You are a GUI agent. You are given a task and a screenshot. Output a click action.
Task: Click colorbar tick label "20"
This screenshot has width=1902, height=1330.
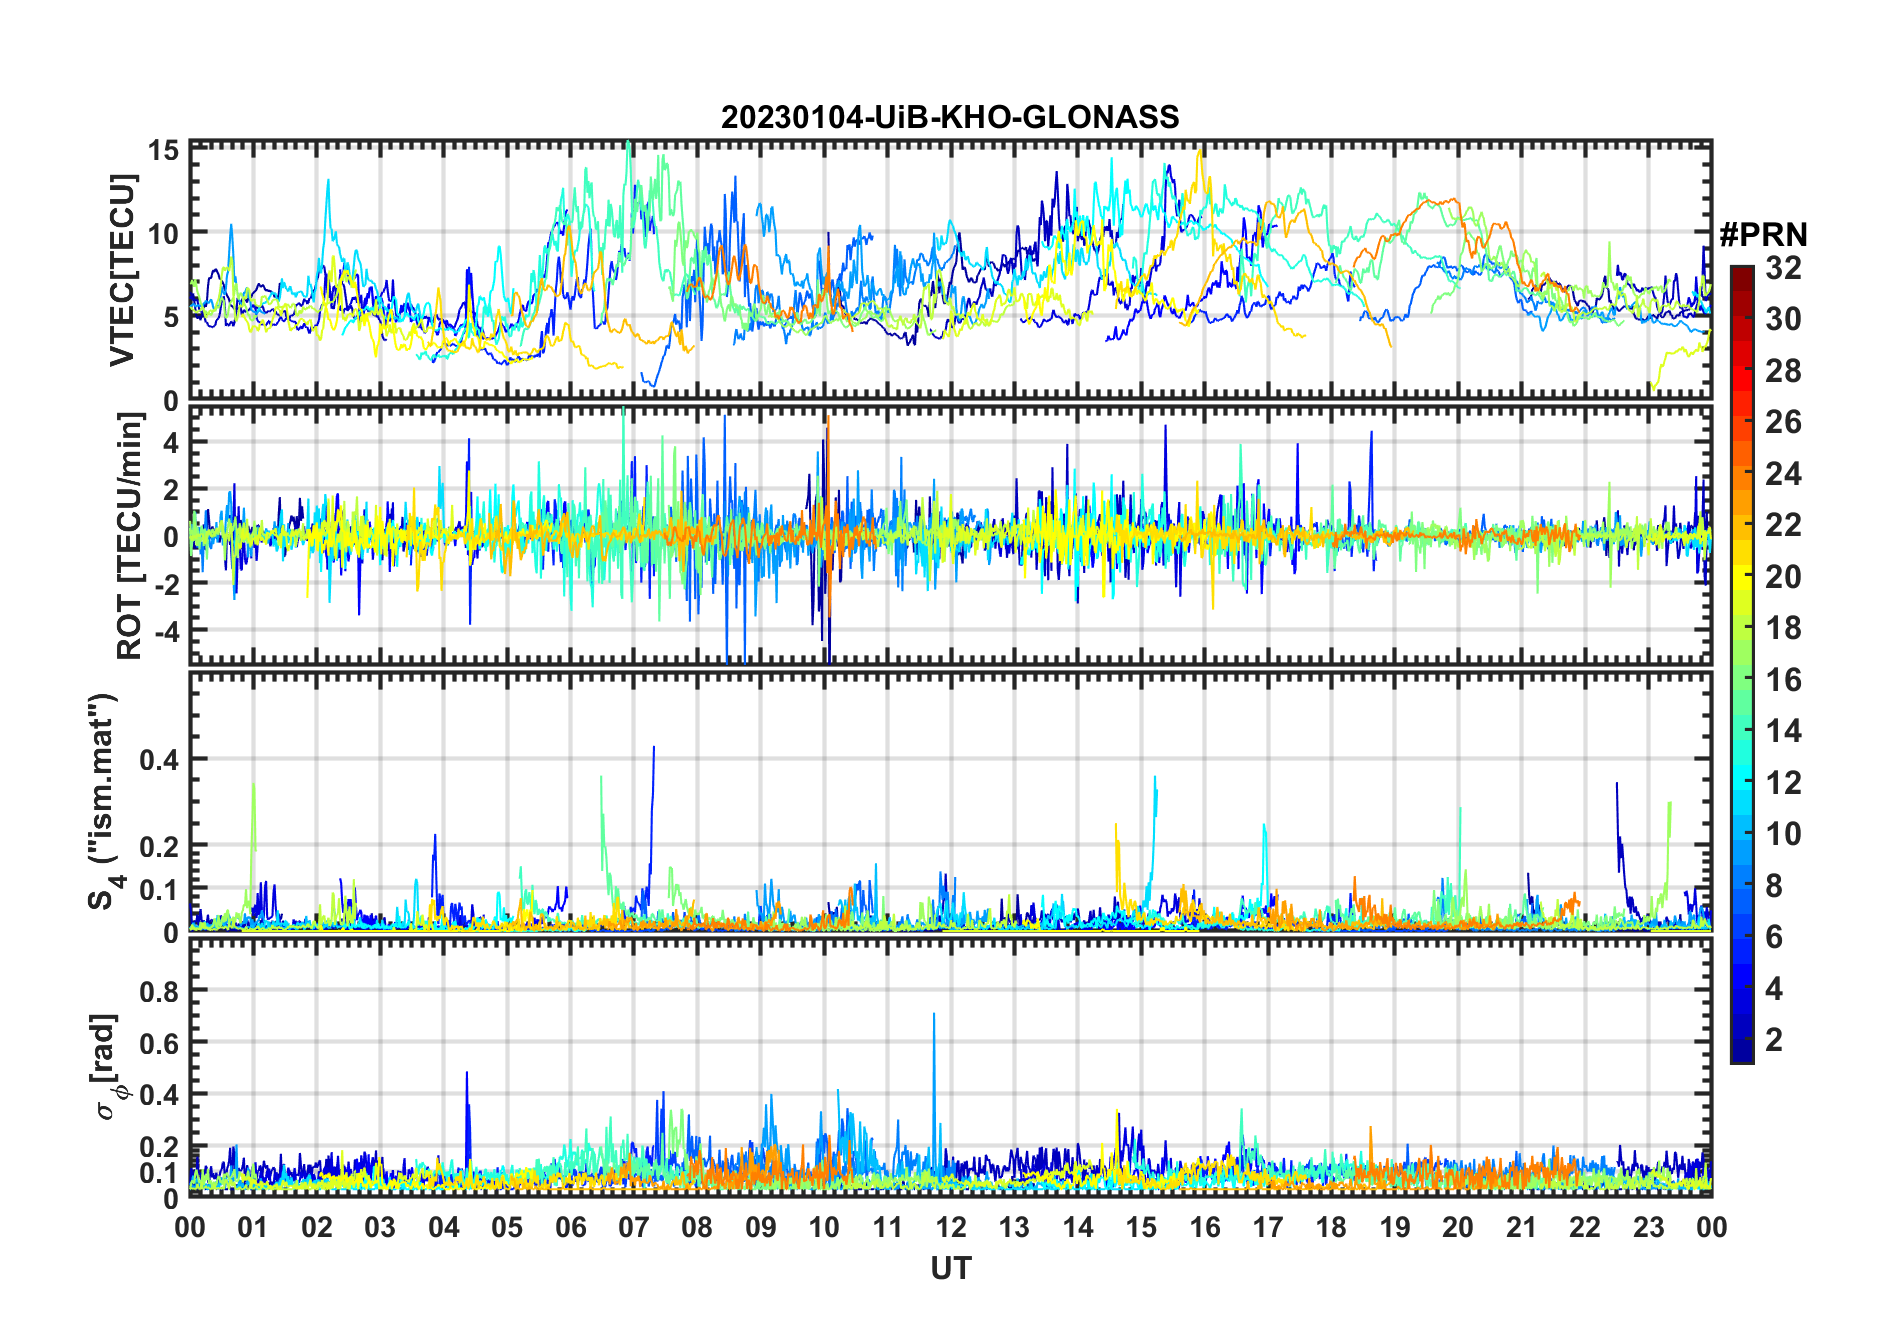click(1783, 577)
